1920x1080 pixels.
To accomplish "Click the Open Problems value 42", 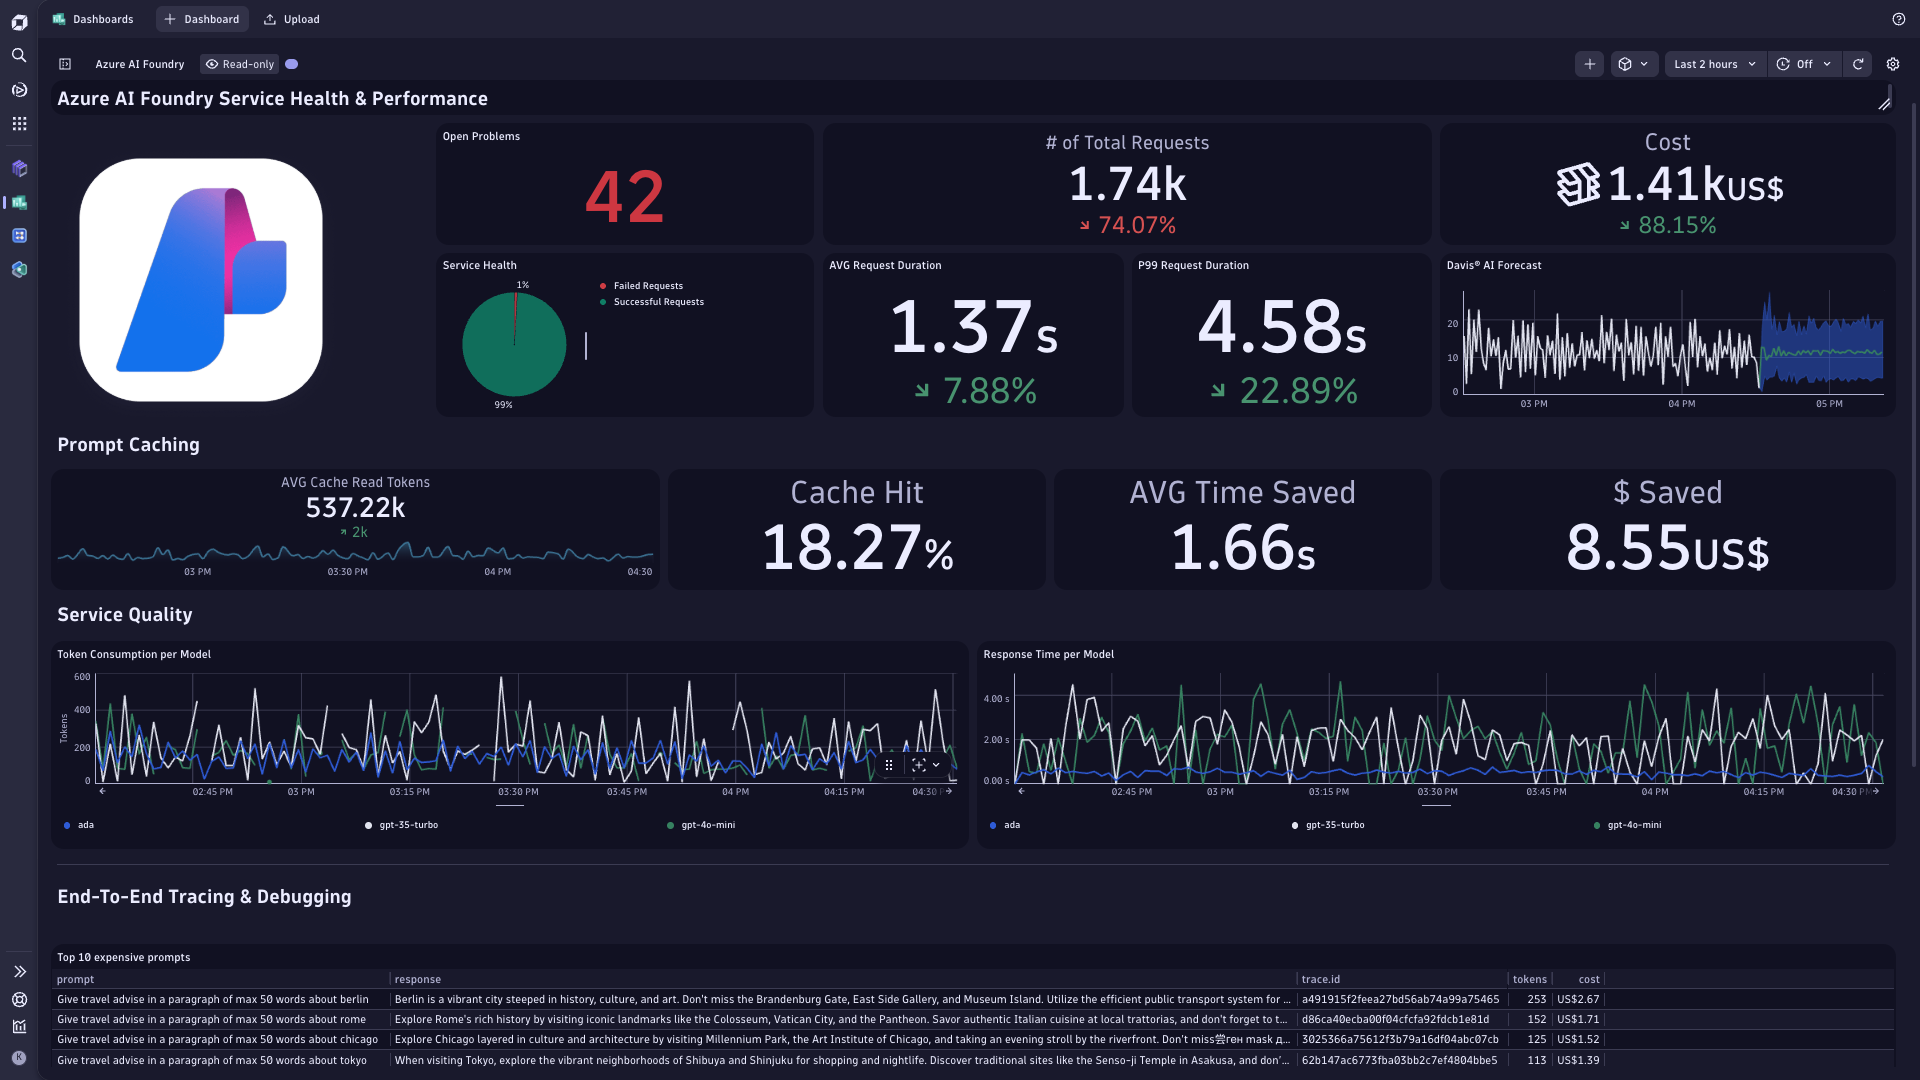I will (625, 196).
